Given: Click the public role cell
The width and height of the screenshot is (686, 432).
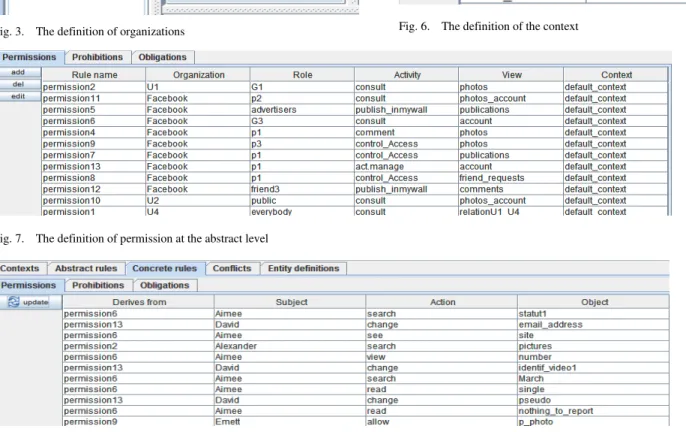Looking at the screenshot, I should tap(302, 201).
